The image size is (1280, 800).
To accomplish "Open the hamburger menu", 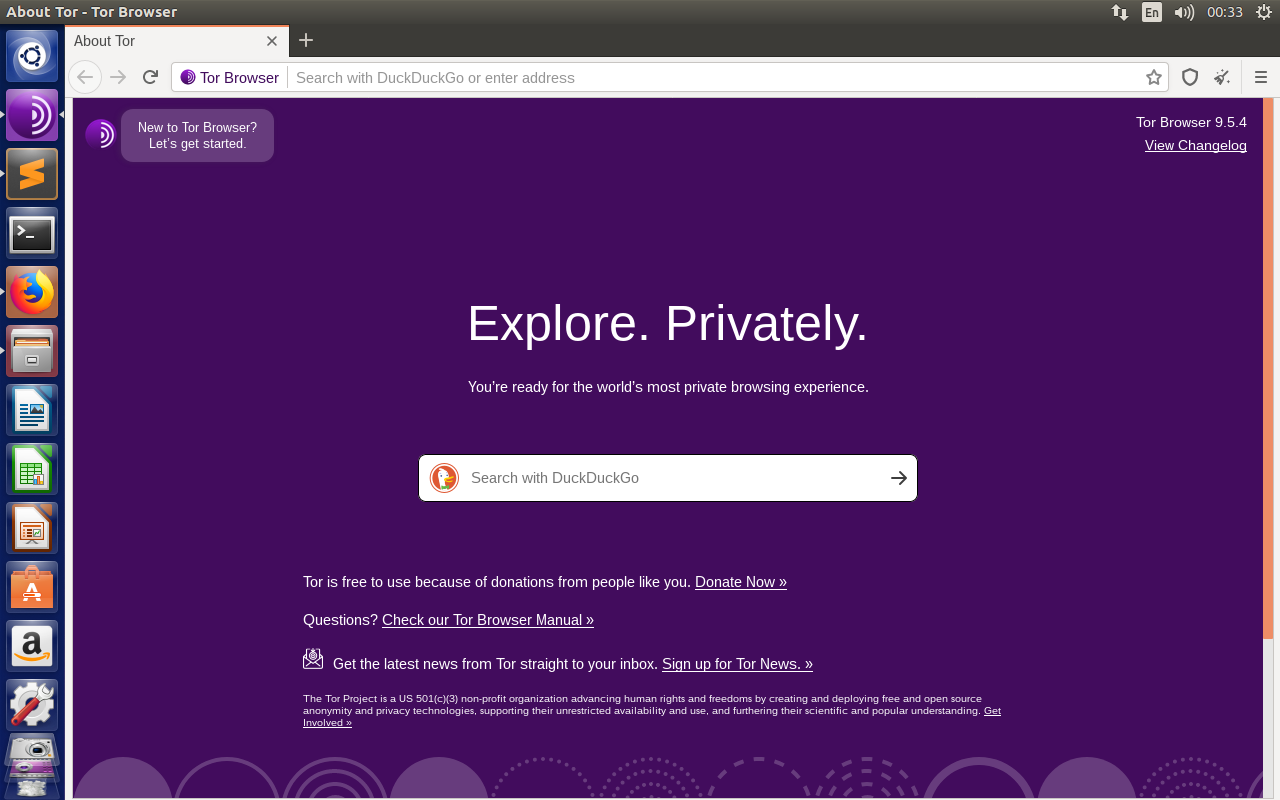I will click(1261, 77).
